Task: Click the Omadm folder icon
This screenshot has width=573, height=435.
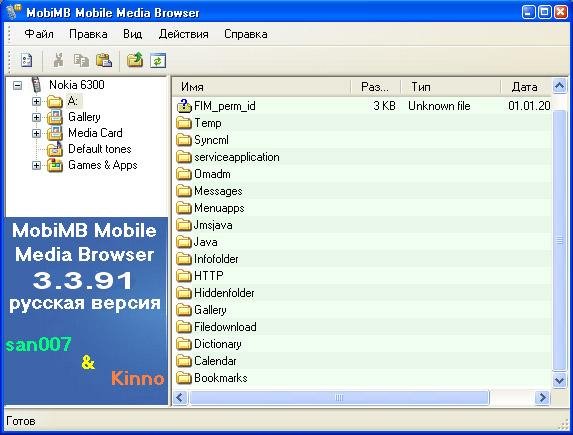Action: click(184, 174)
